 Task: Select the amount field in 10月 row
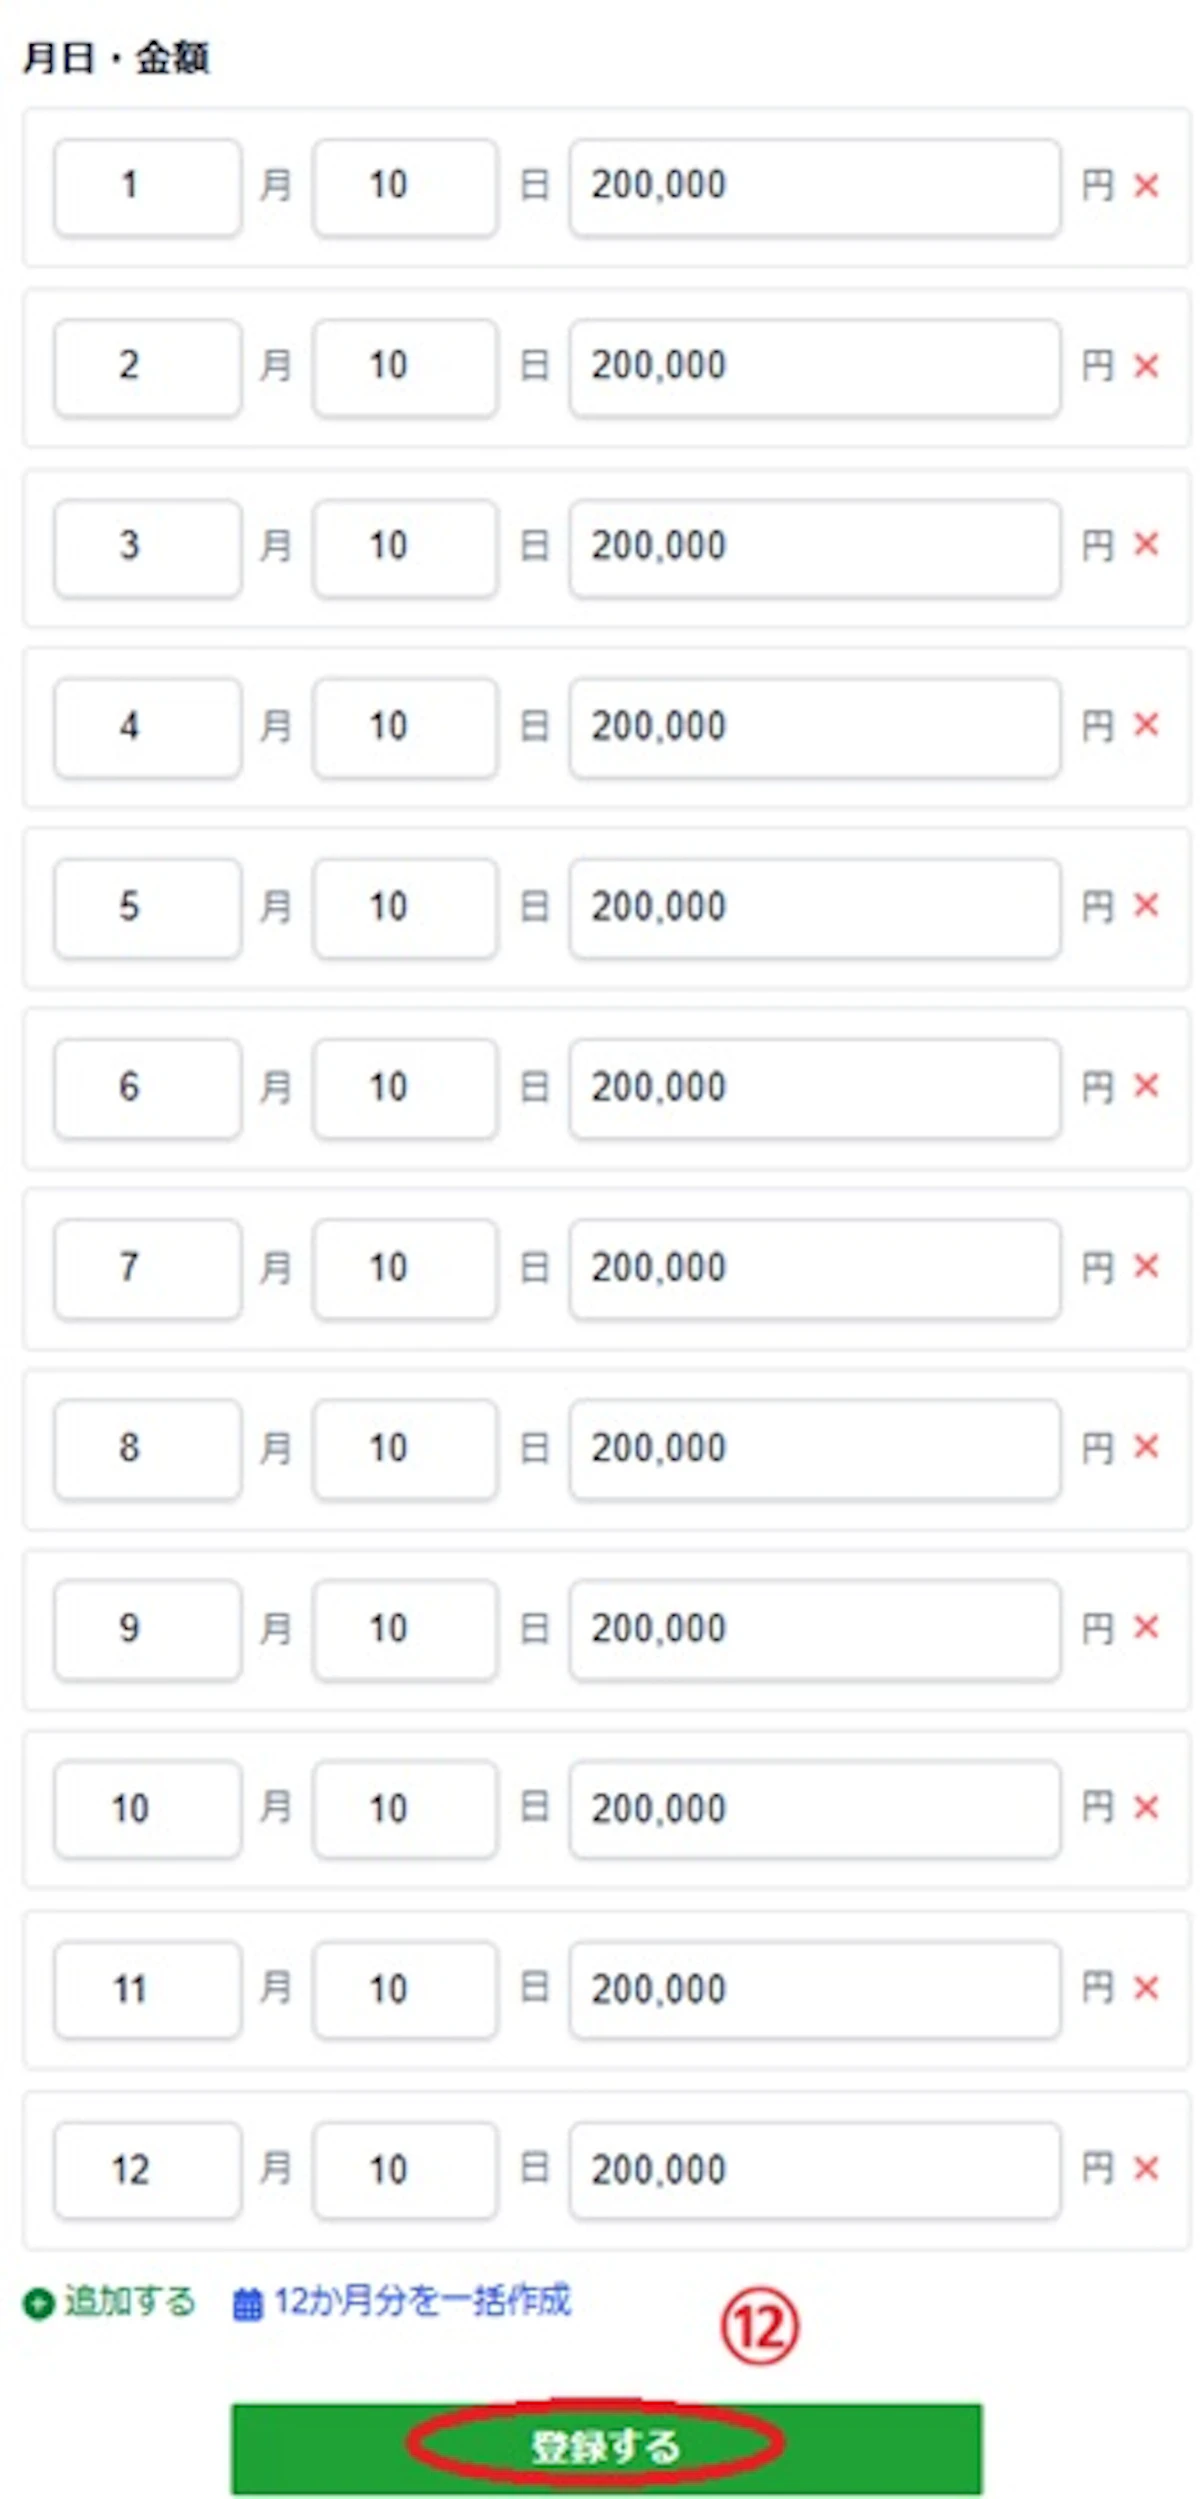[x=815, y=1810]
